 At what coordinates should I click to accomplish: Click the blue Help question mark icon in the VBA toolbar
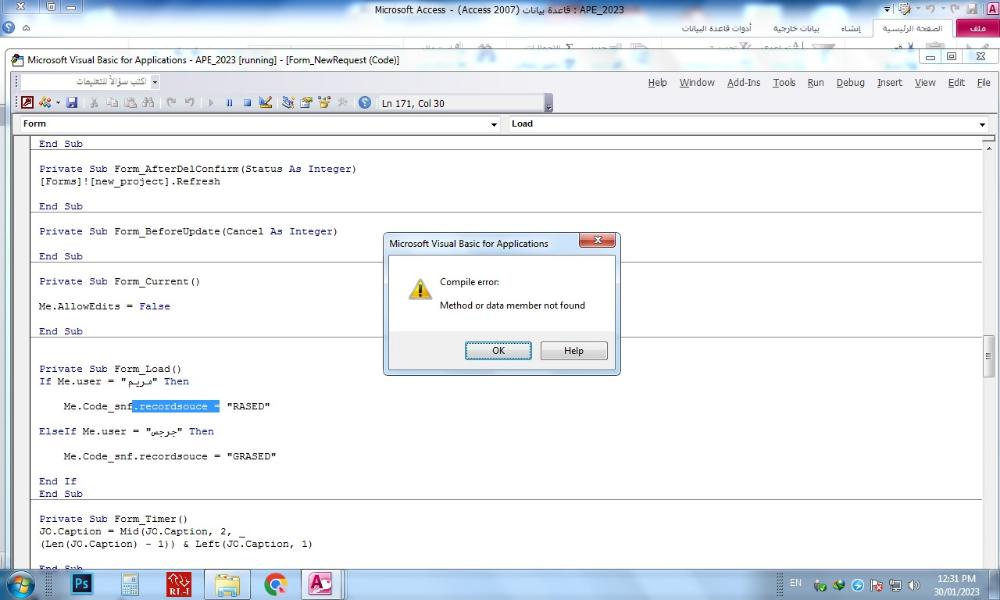[364, 103]
